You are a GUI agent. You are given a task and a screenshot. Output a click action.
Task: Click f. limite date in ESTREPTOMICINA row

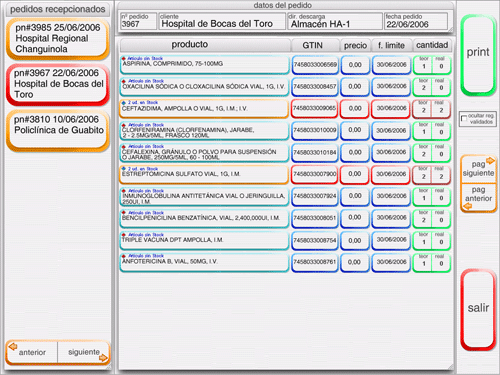click(x=391, y=174)
